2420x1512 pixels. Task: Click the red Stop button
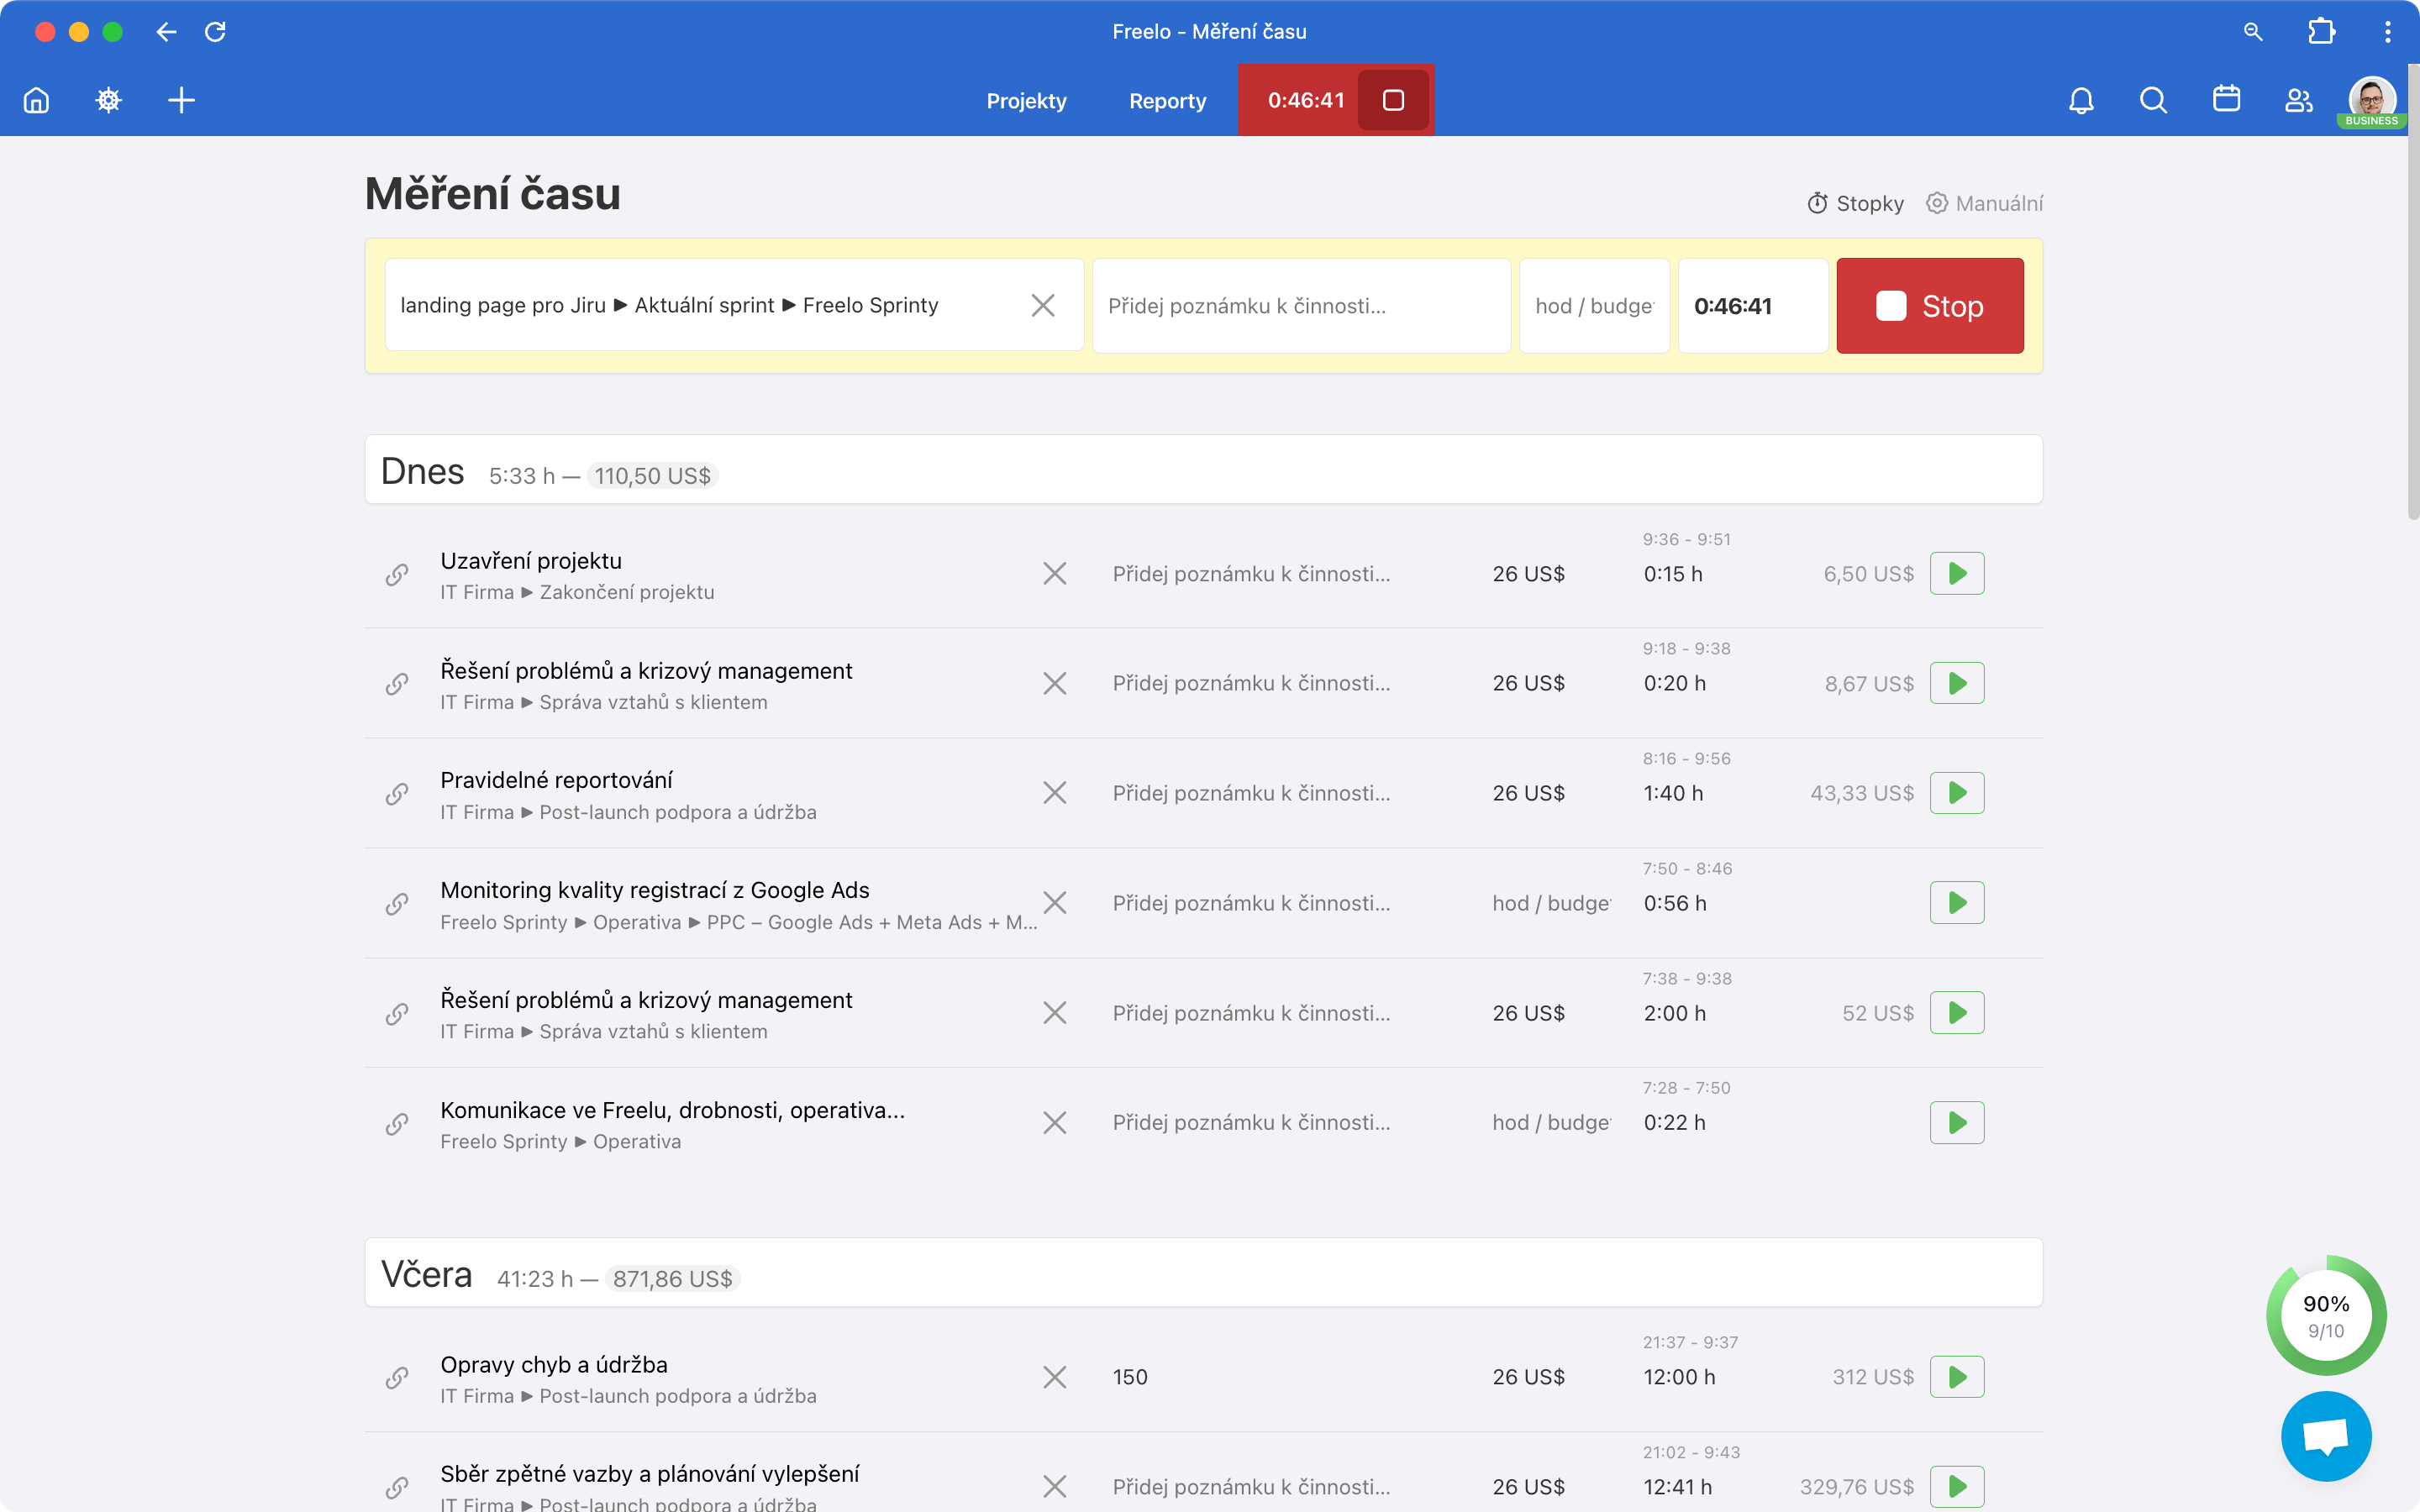coord(1930,306)
